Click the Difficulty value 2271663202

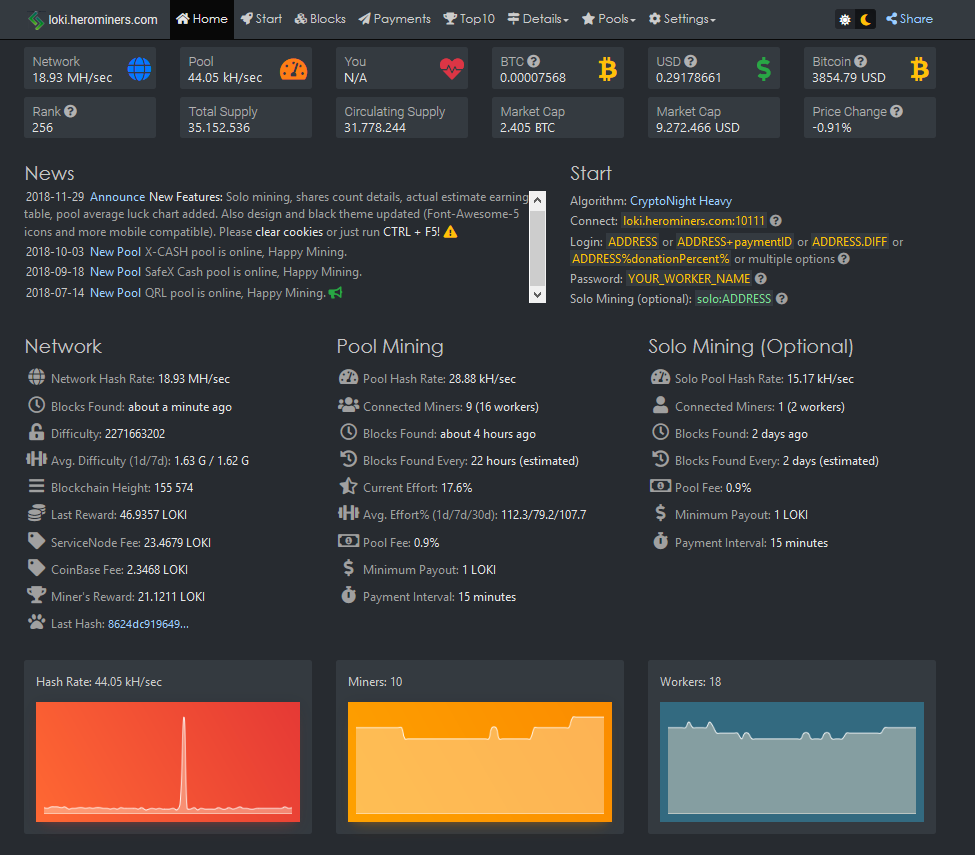coord(135,434)
